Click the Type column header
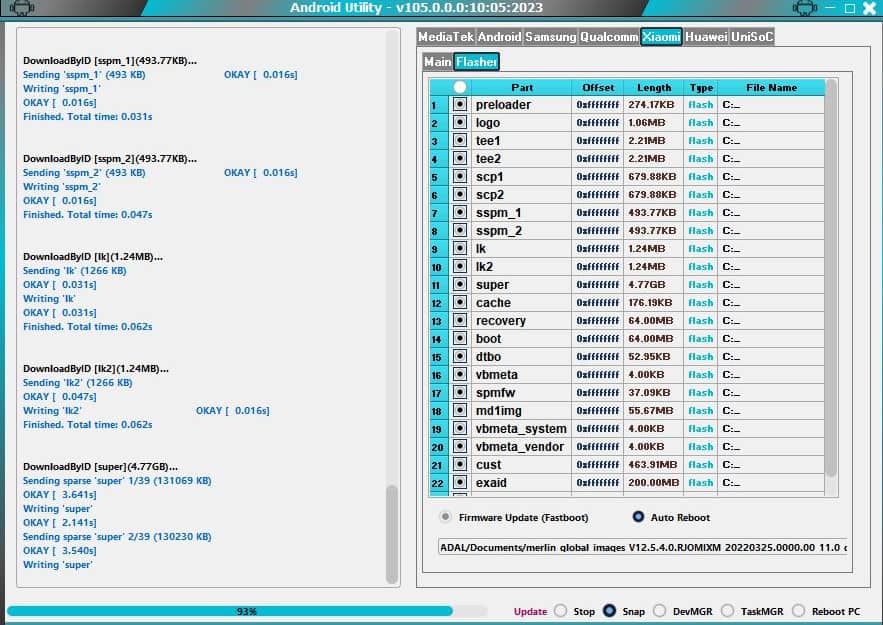 701,87
